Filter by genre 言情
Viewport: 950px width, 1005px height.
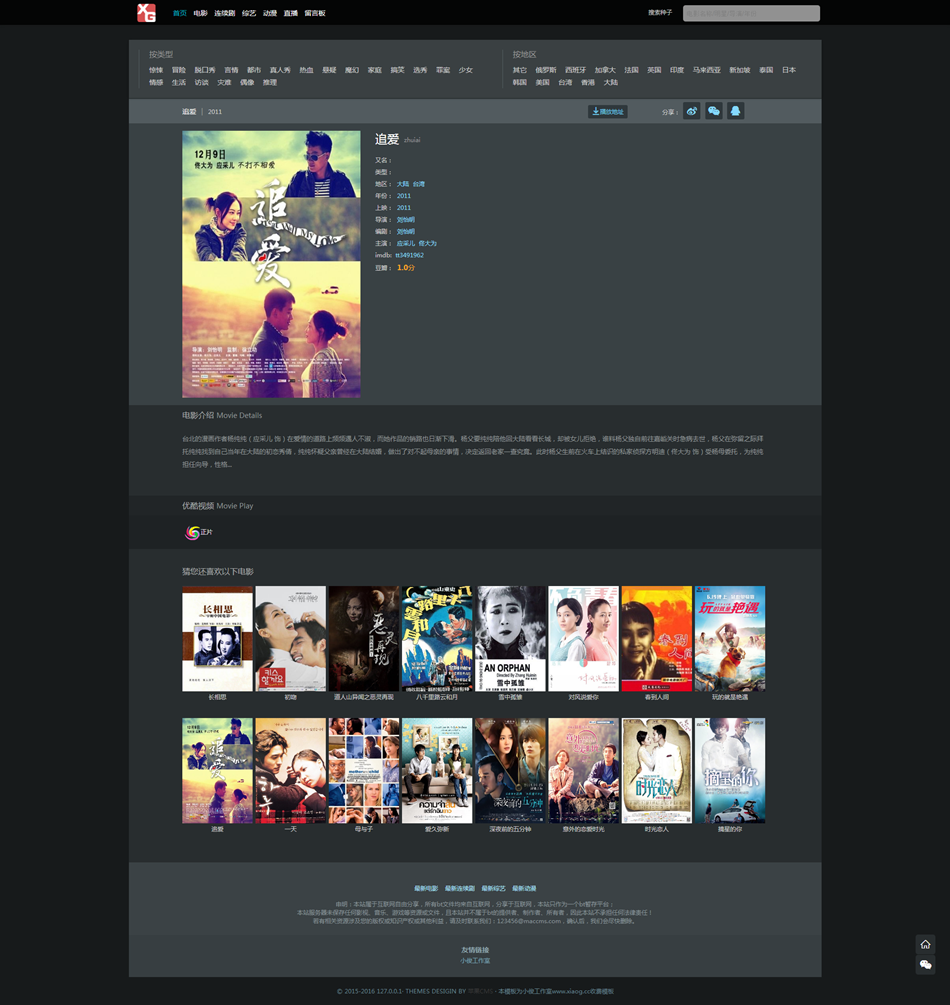231,71
